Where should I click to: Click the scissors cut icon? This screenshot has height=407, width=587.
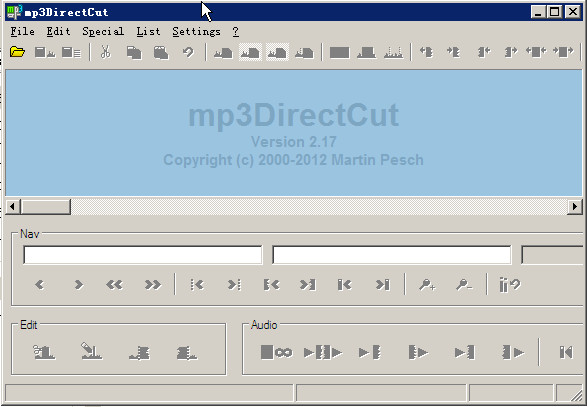point(106,52)
